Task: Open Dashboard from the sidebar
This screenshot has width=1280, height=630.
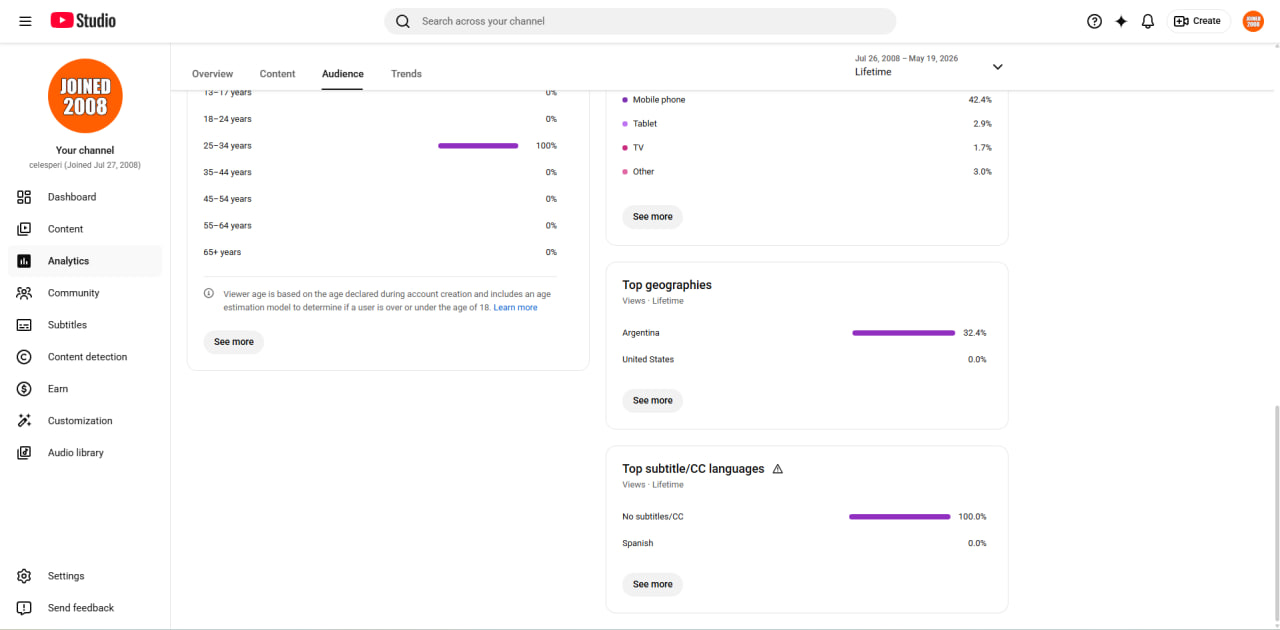Action: [85, 197]
